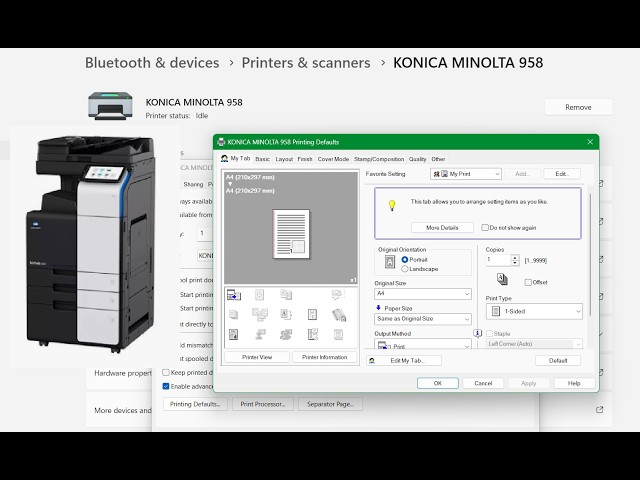Image resolution: width=640 pixels, height=480 pixels.
Task: Click the info balloon icon next to Staple
Action: [477, 333]
